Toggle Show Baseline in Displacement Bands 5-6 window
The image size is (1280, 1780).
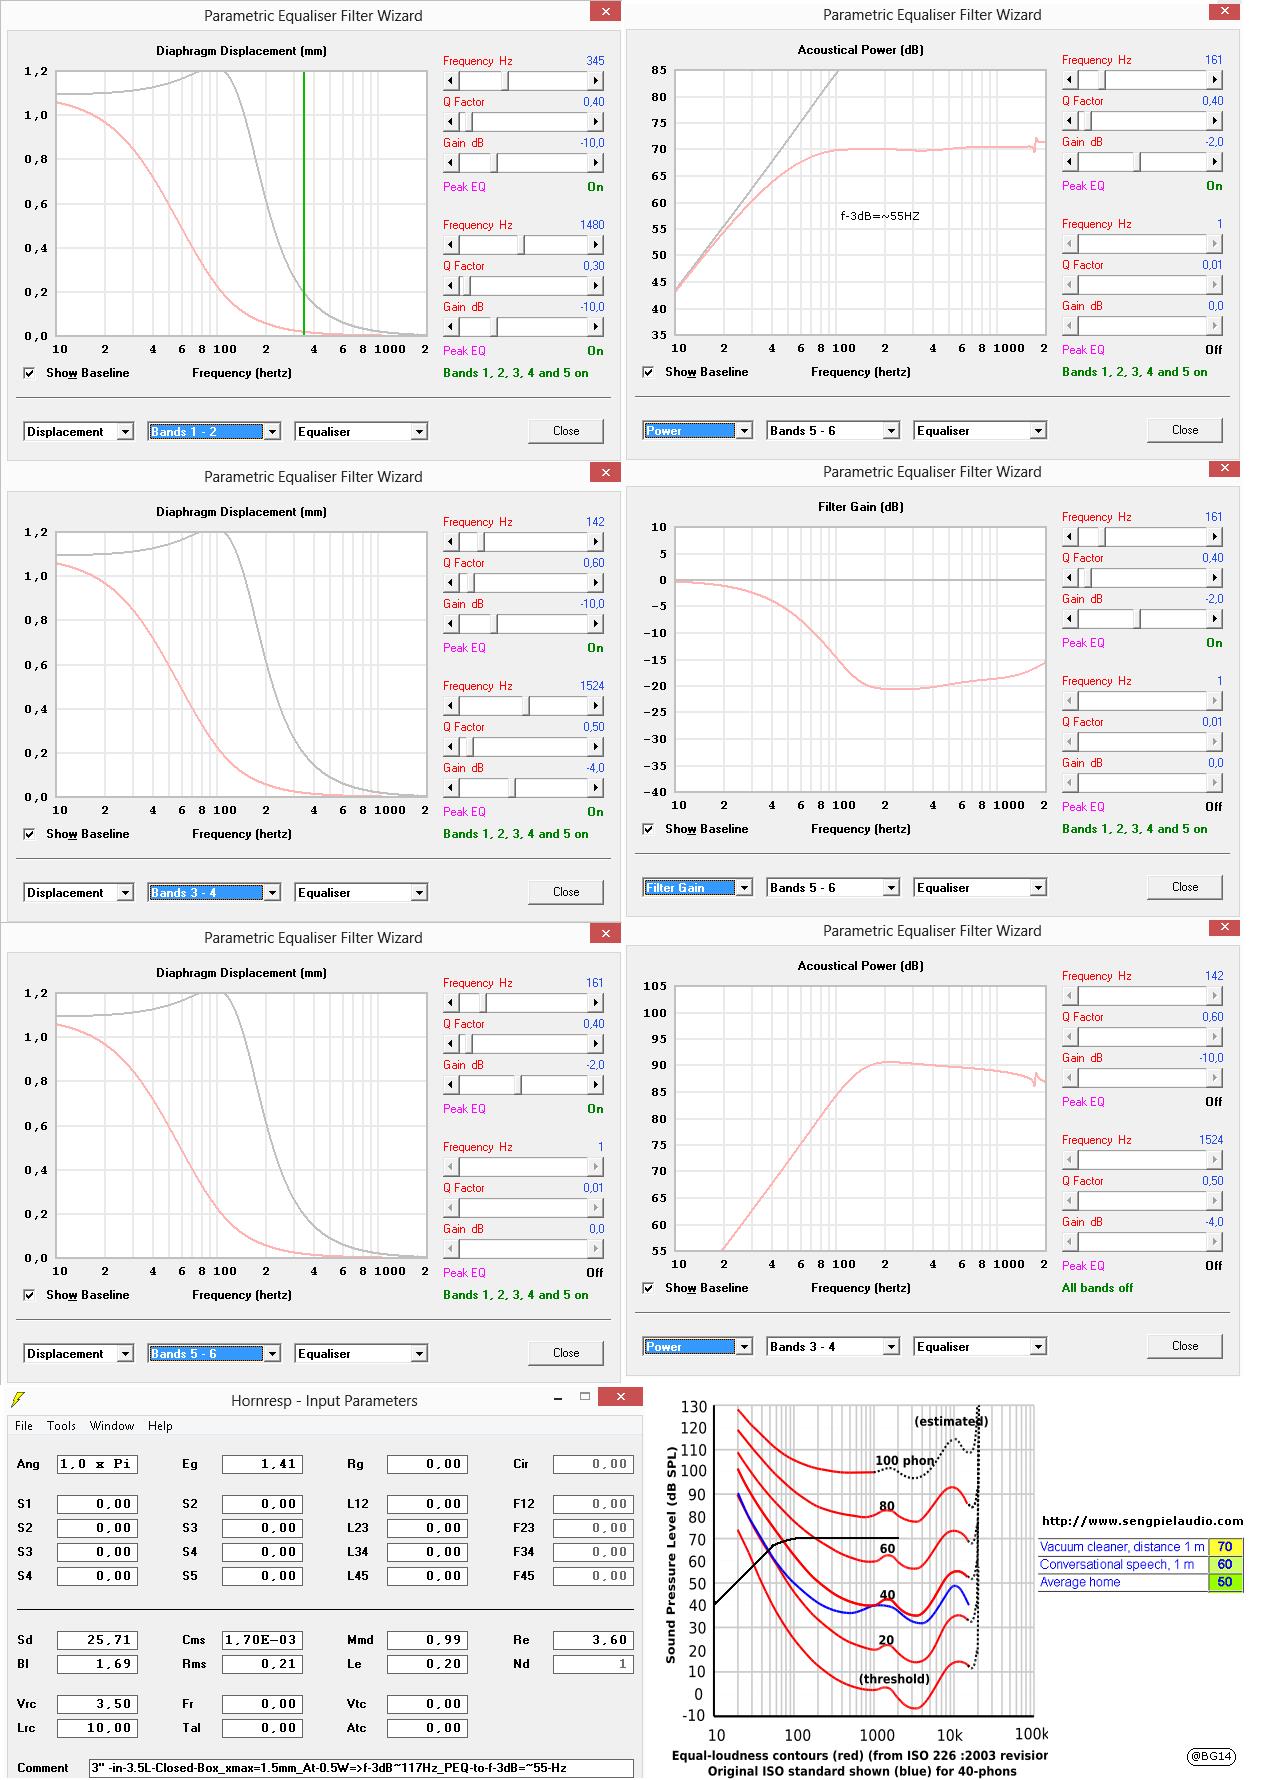(x=30, y=1295)
